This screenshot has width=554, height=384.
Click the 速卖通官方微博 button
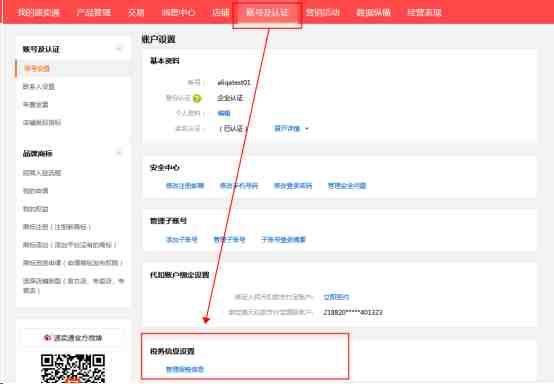coord(73,338)
